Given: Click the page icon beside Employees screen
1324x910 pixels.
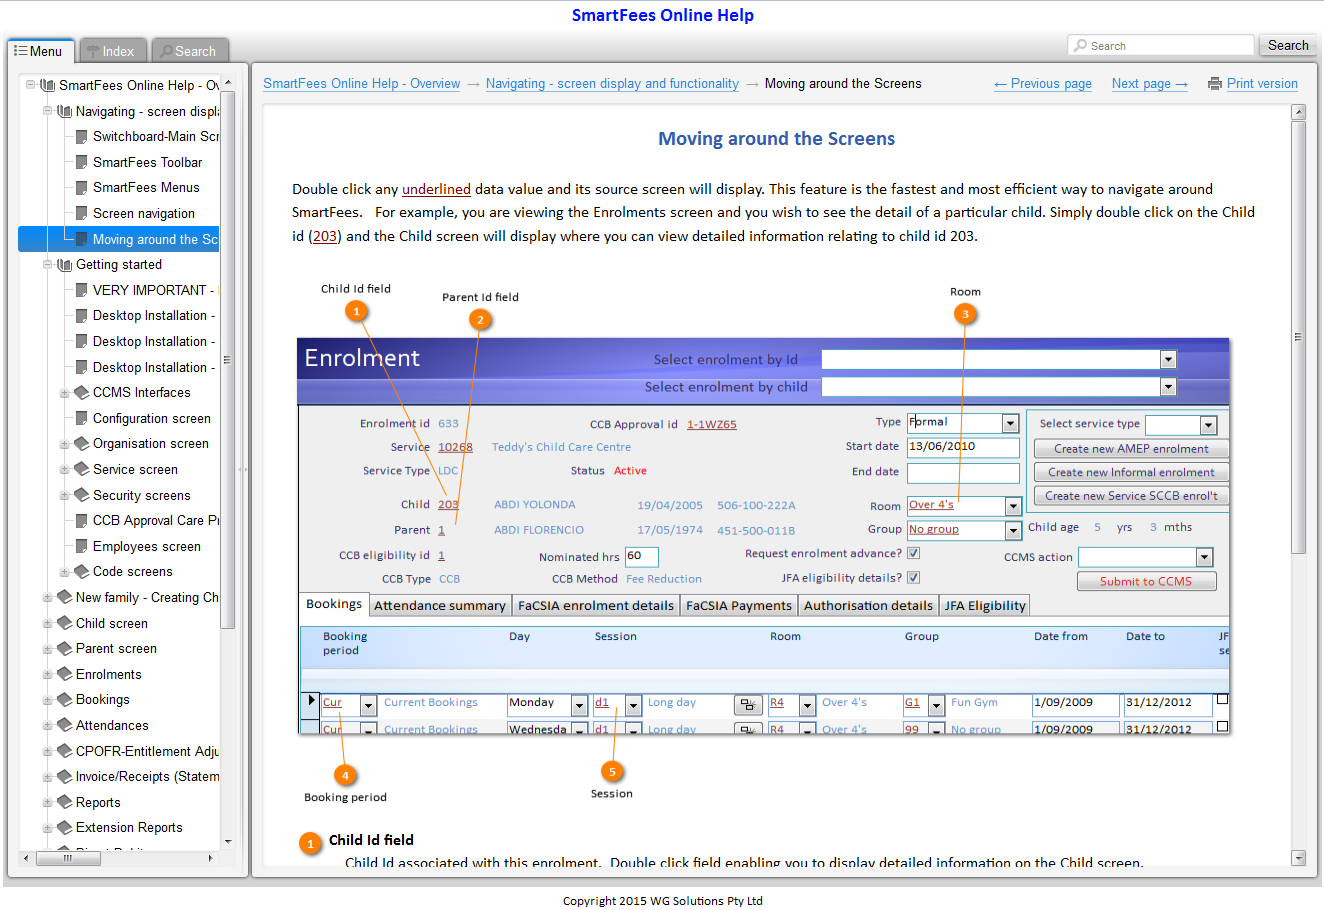Looking at the screenshot, I should [x=81, y=546].
